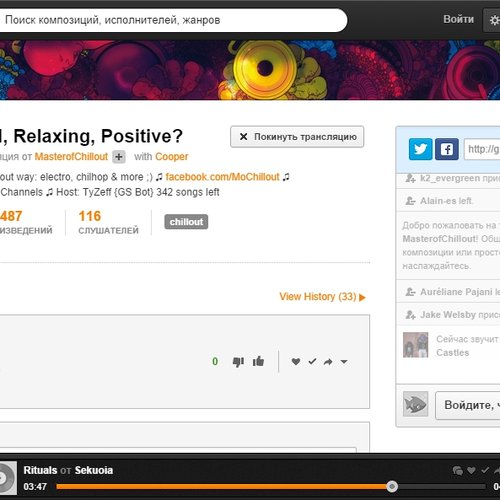Click the Alain-es left. chat entry
Viewport: 500px width, 500px height.
(448, 201)
